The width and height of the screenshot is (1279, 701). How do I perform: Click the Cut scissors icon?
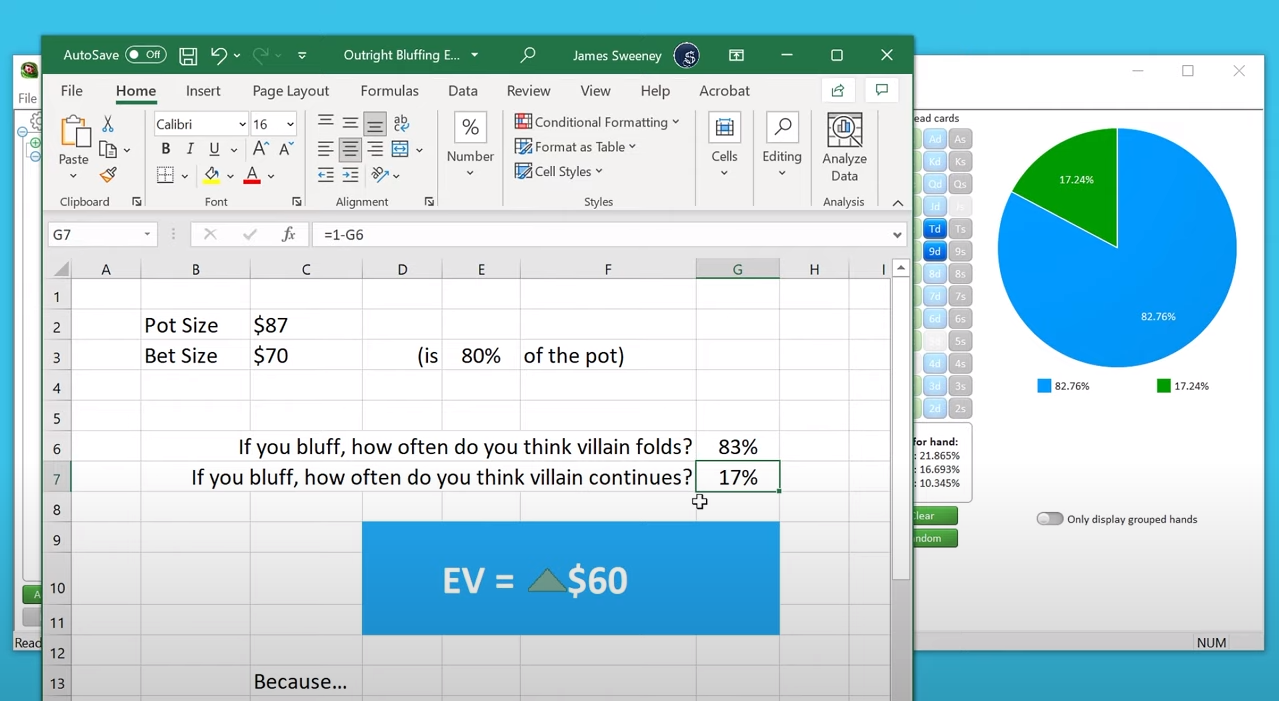point(107,124)
